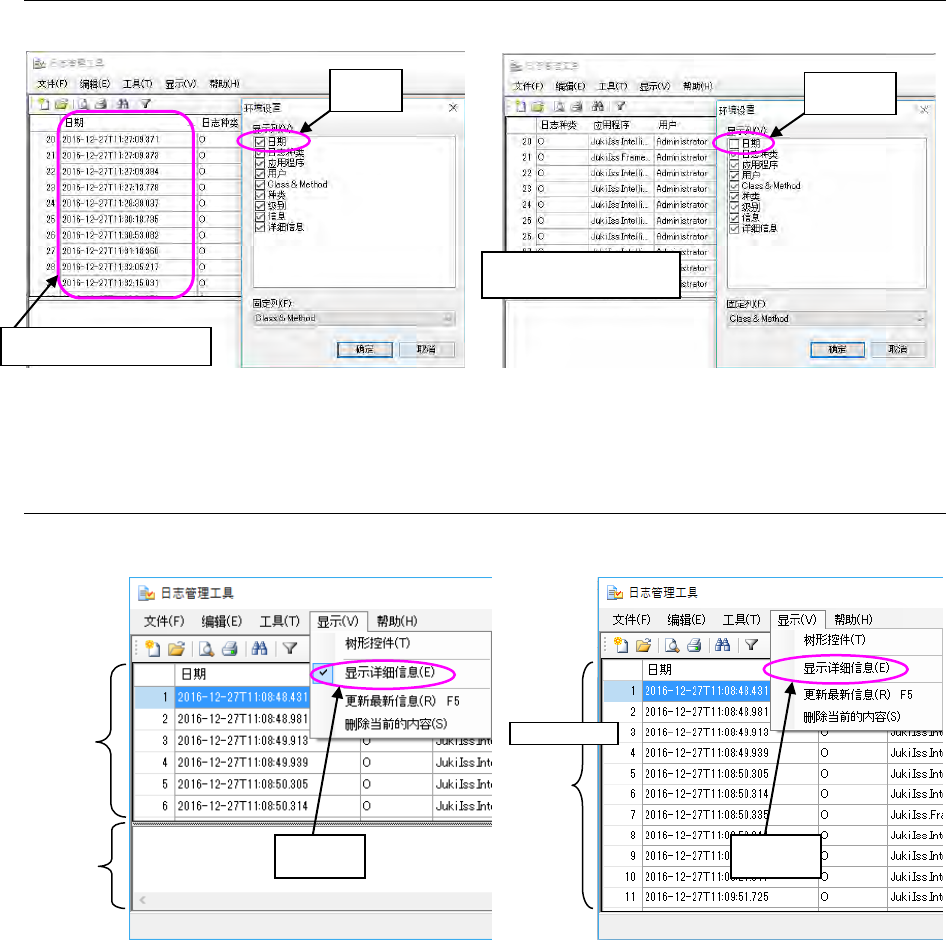Image resolution: width=946 pixels, height=940 pixels.
Task: Choose 删除当前的内容(S) in window with ticked 显示详细信息
Action: pos(396,724)
